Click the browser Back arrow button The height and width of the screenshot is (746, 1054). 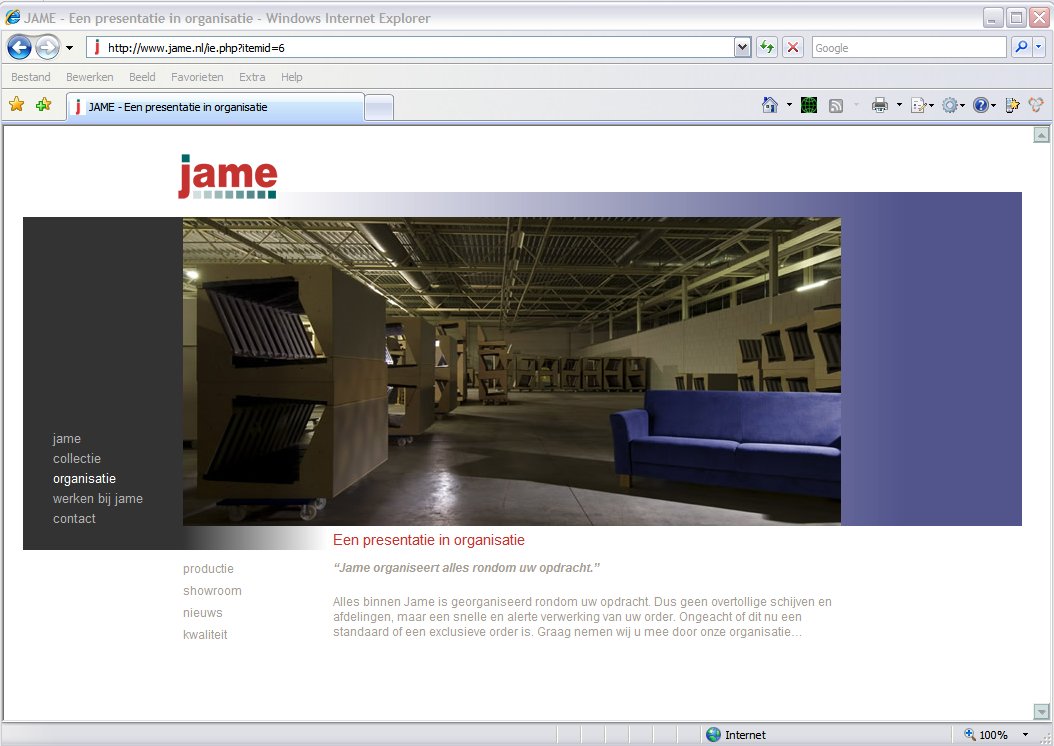(19, 47)
